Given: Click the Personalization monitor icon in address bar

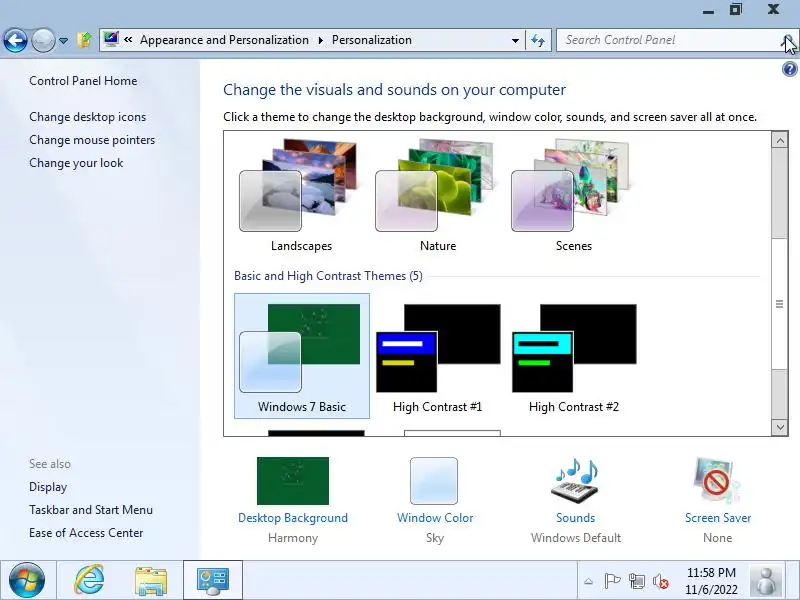Looking at the screenshot, I should click(x=110, y=39).
